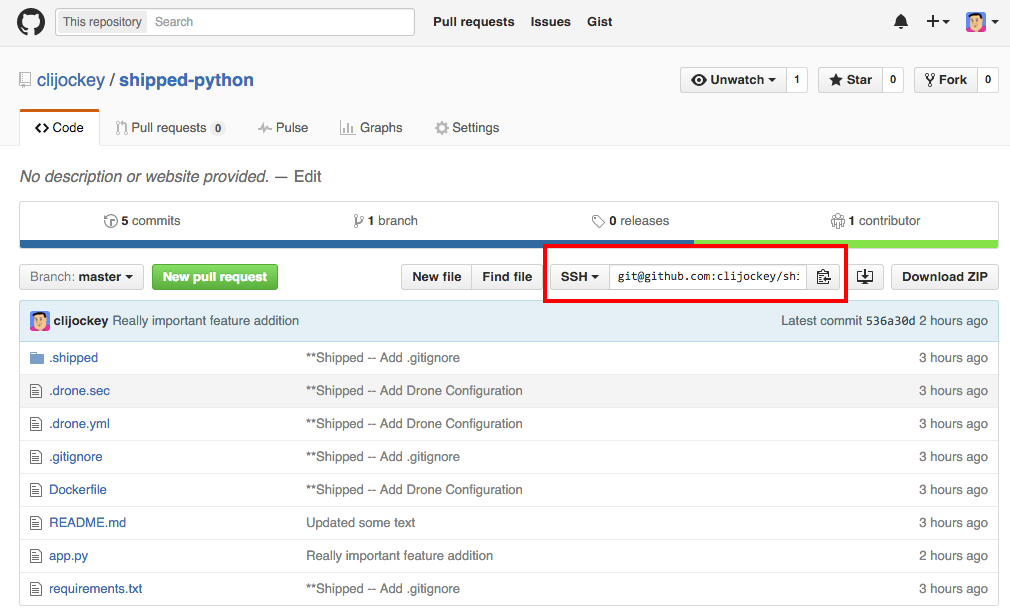Viewport: 1010px width, 612px height.
Task: Open the Gist page
Action: click(599, 21)
